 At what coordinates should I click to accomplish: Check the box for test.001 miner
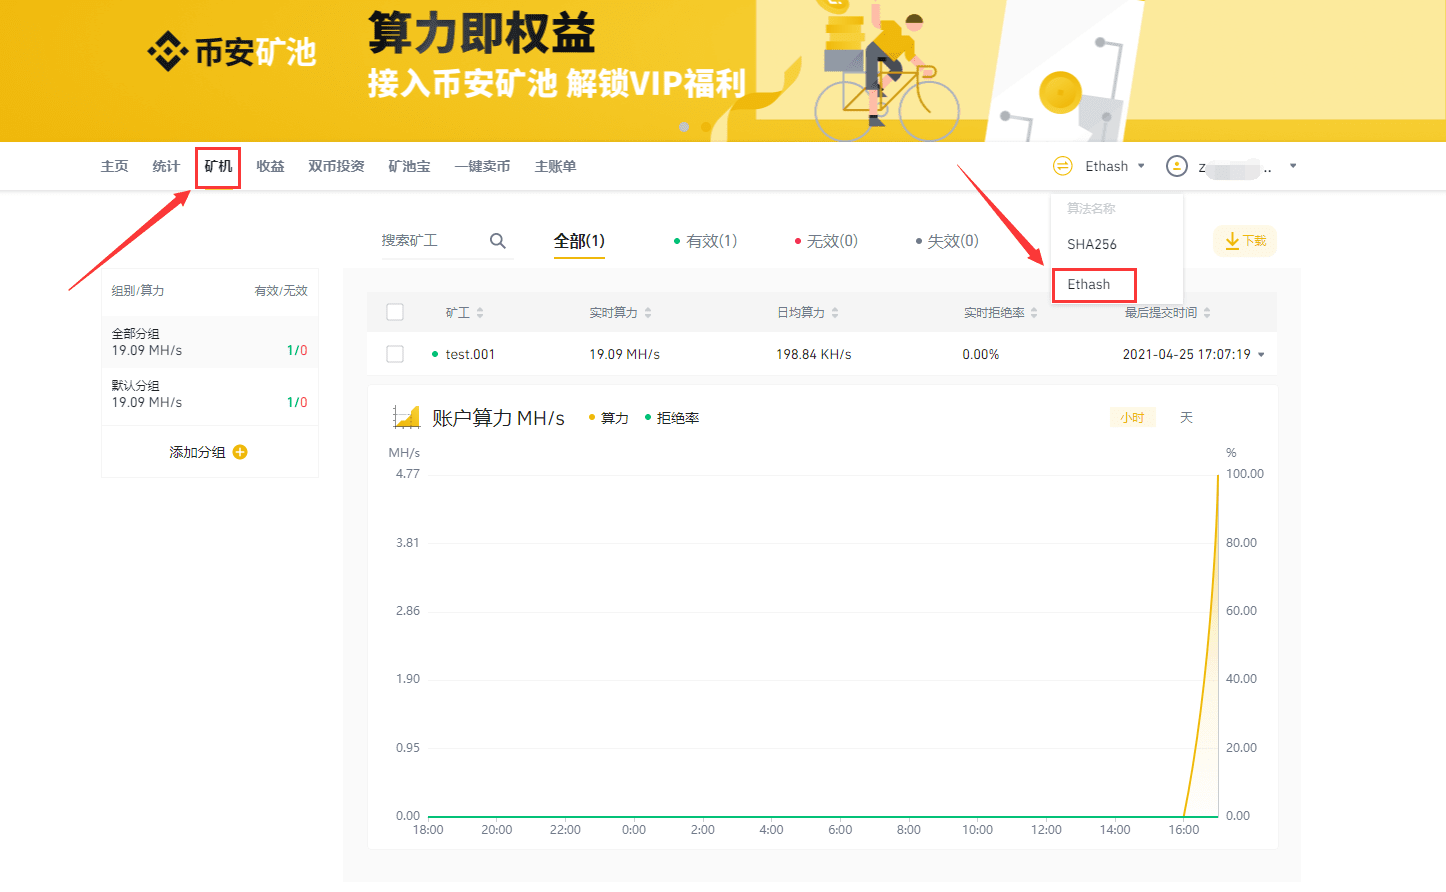coord(395,354)
